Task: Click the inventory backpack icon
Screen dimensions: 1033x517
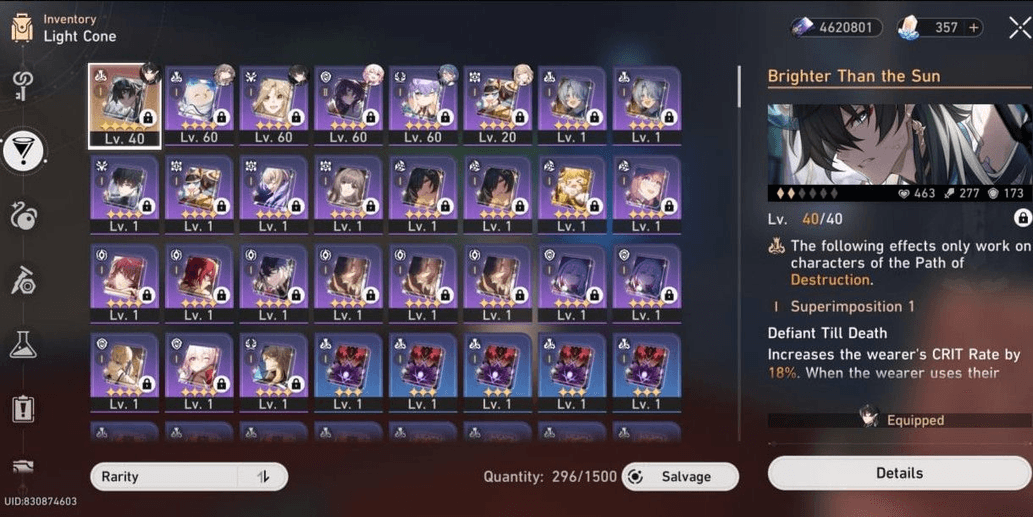Action: click(22, 28)
